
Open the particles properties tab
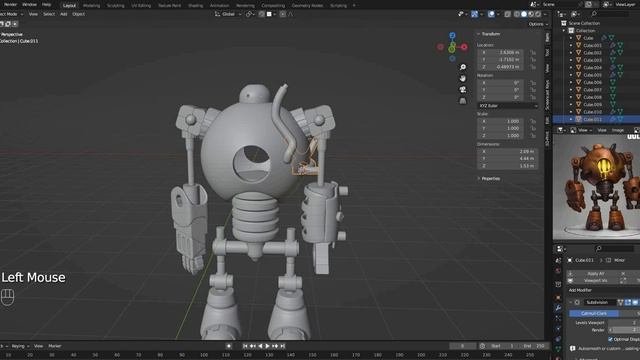(558, 318)
